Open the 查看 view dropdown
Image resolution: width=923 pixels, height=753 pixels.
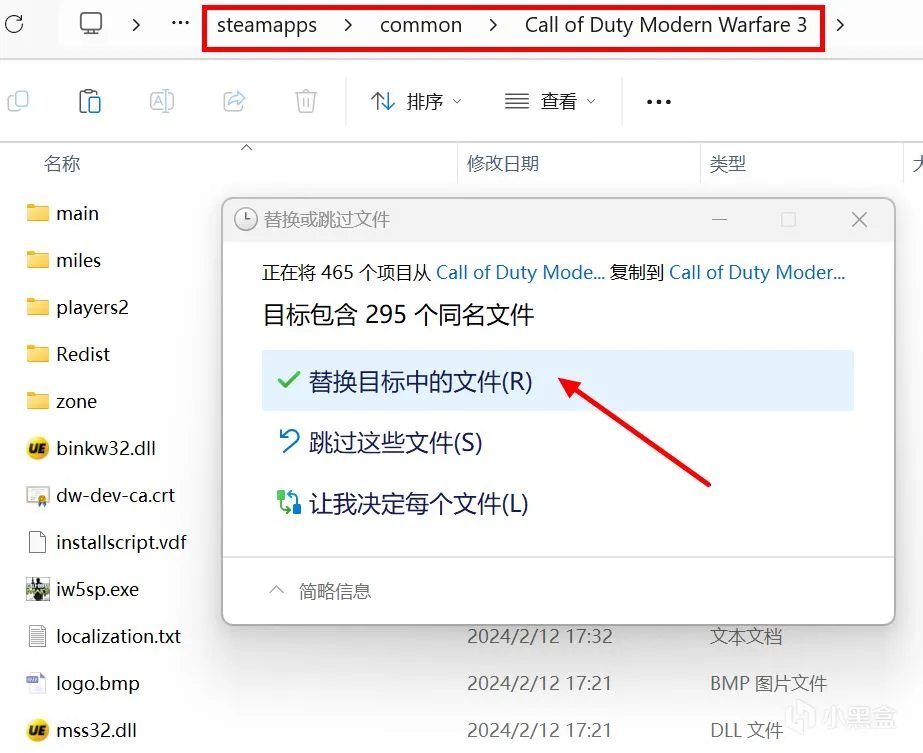coord(550,102)
